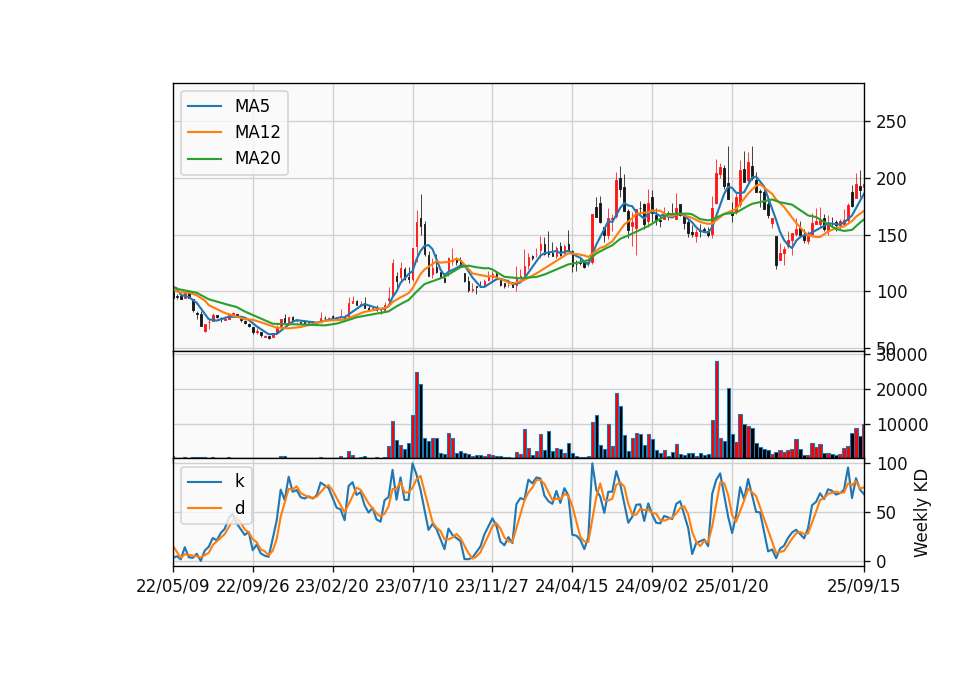Click the 150 price axis label
The width and height of the screenshot is (960, 690).
tap(891, 236)
